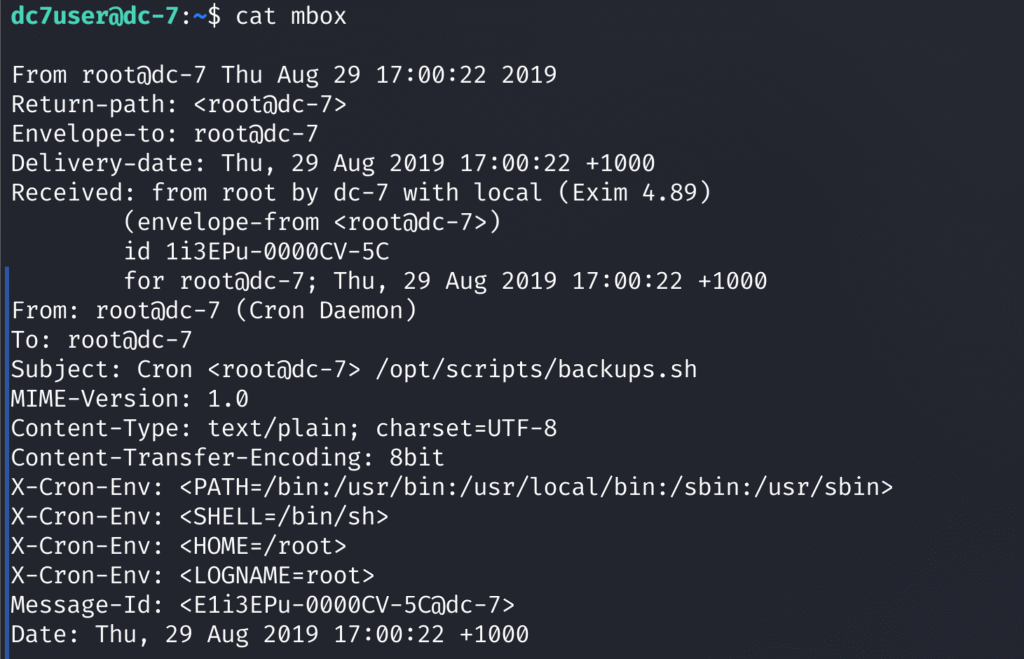Image resolution: width=1024 pixels, height=659 pixels.
Task: Click the dc7user@dc-7 prompt text
Action: pos(95,16)
